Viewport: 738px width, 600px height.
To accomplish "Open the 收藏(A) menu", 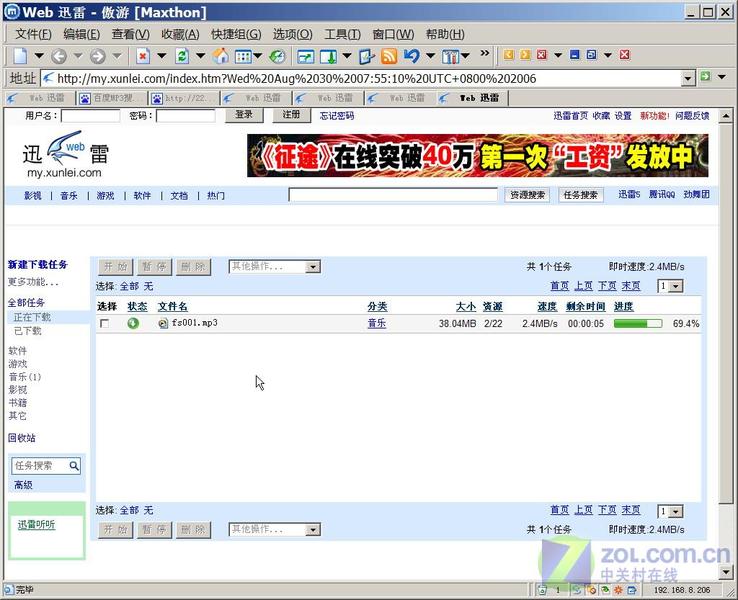I will 180,34.
